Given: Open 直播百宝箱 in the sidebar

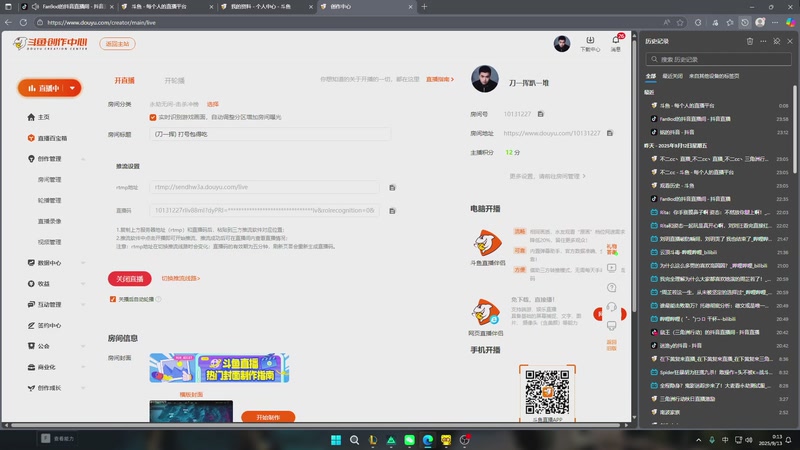Looking at the screenshot, I should click(x=47, y=138).
